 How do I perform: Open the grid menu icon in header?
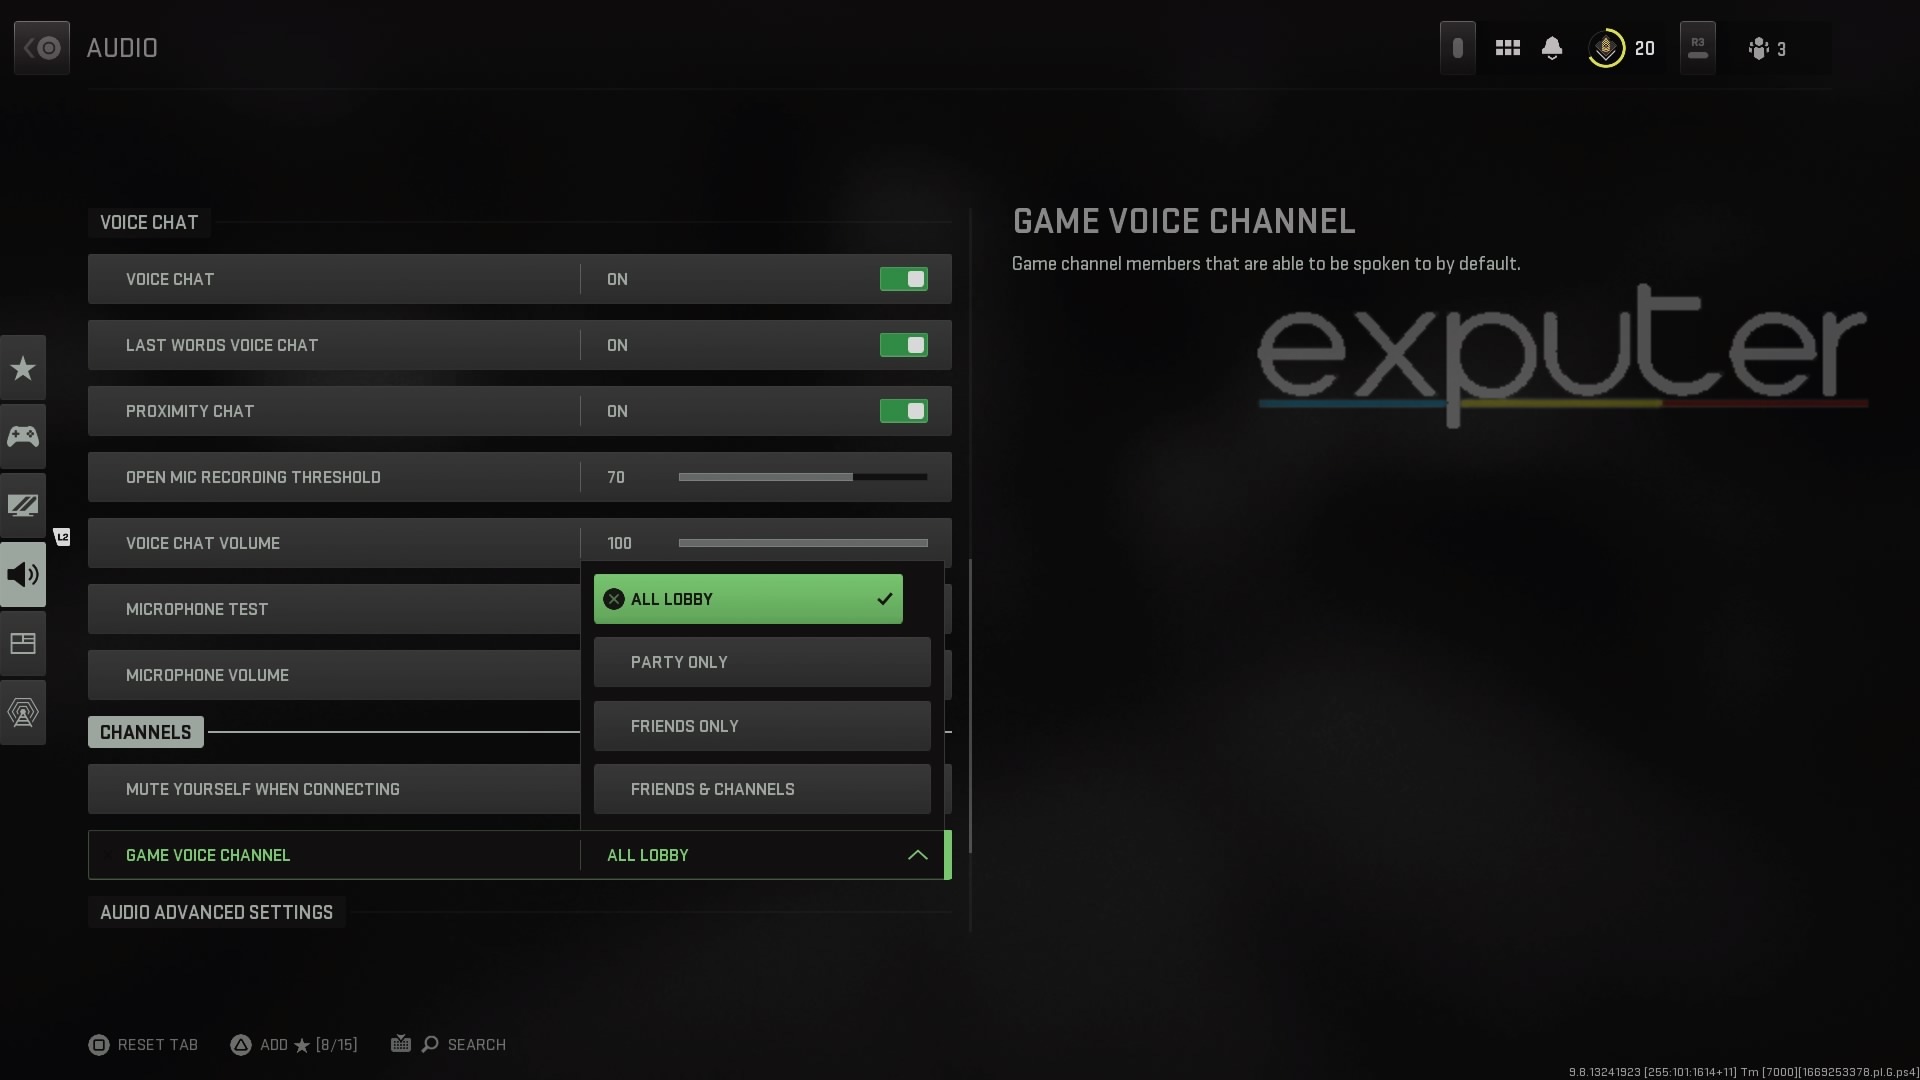coord(1508,48)
